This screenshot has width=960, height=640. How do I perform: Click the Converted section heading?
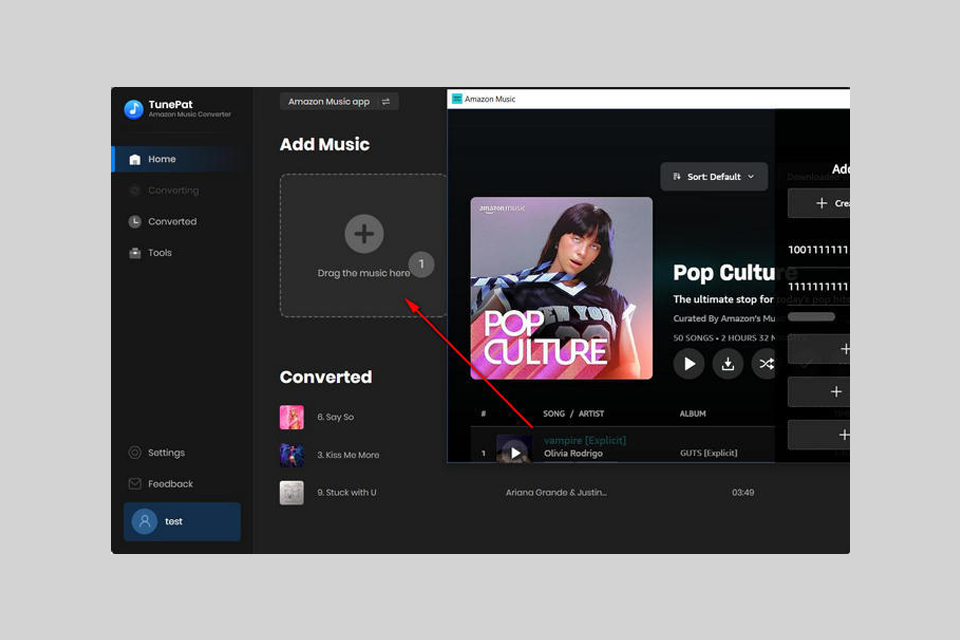coord(326,377)
